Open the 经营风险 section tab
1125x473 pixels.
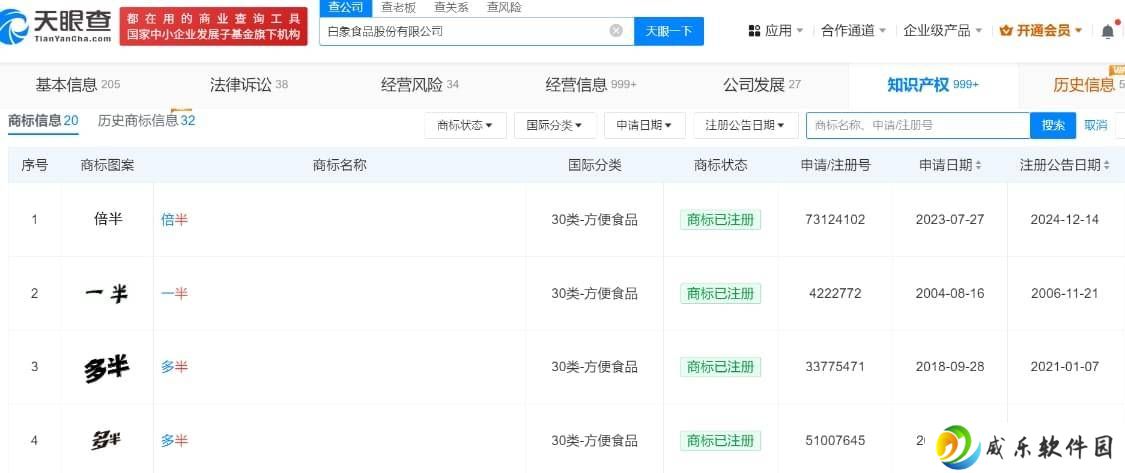pyautogui.click(x=420, y=85)
